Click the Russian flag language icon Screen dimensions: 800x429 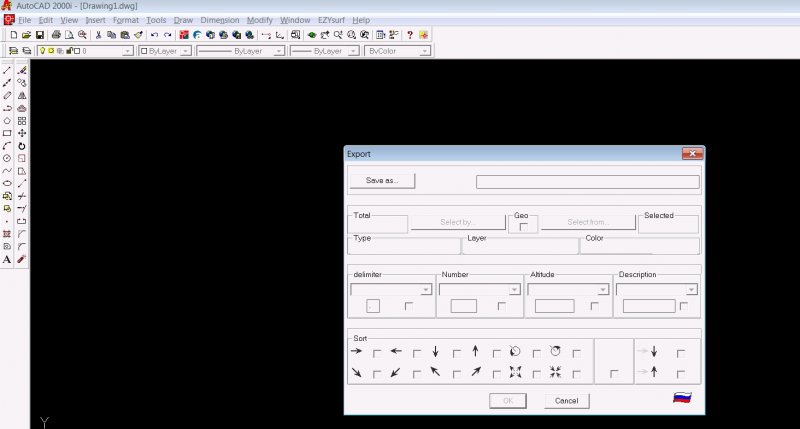pos(683,398)
